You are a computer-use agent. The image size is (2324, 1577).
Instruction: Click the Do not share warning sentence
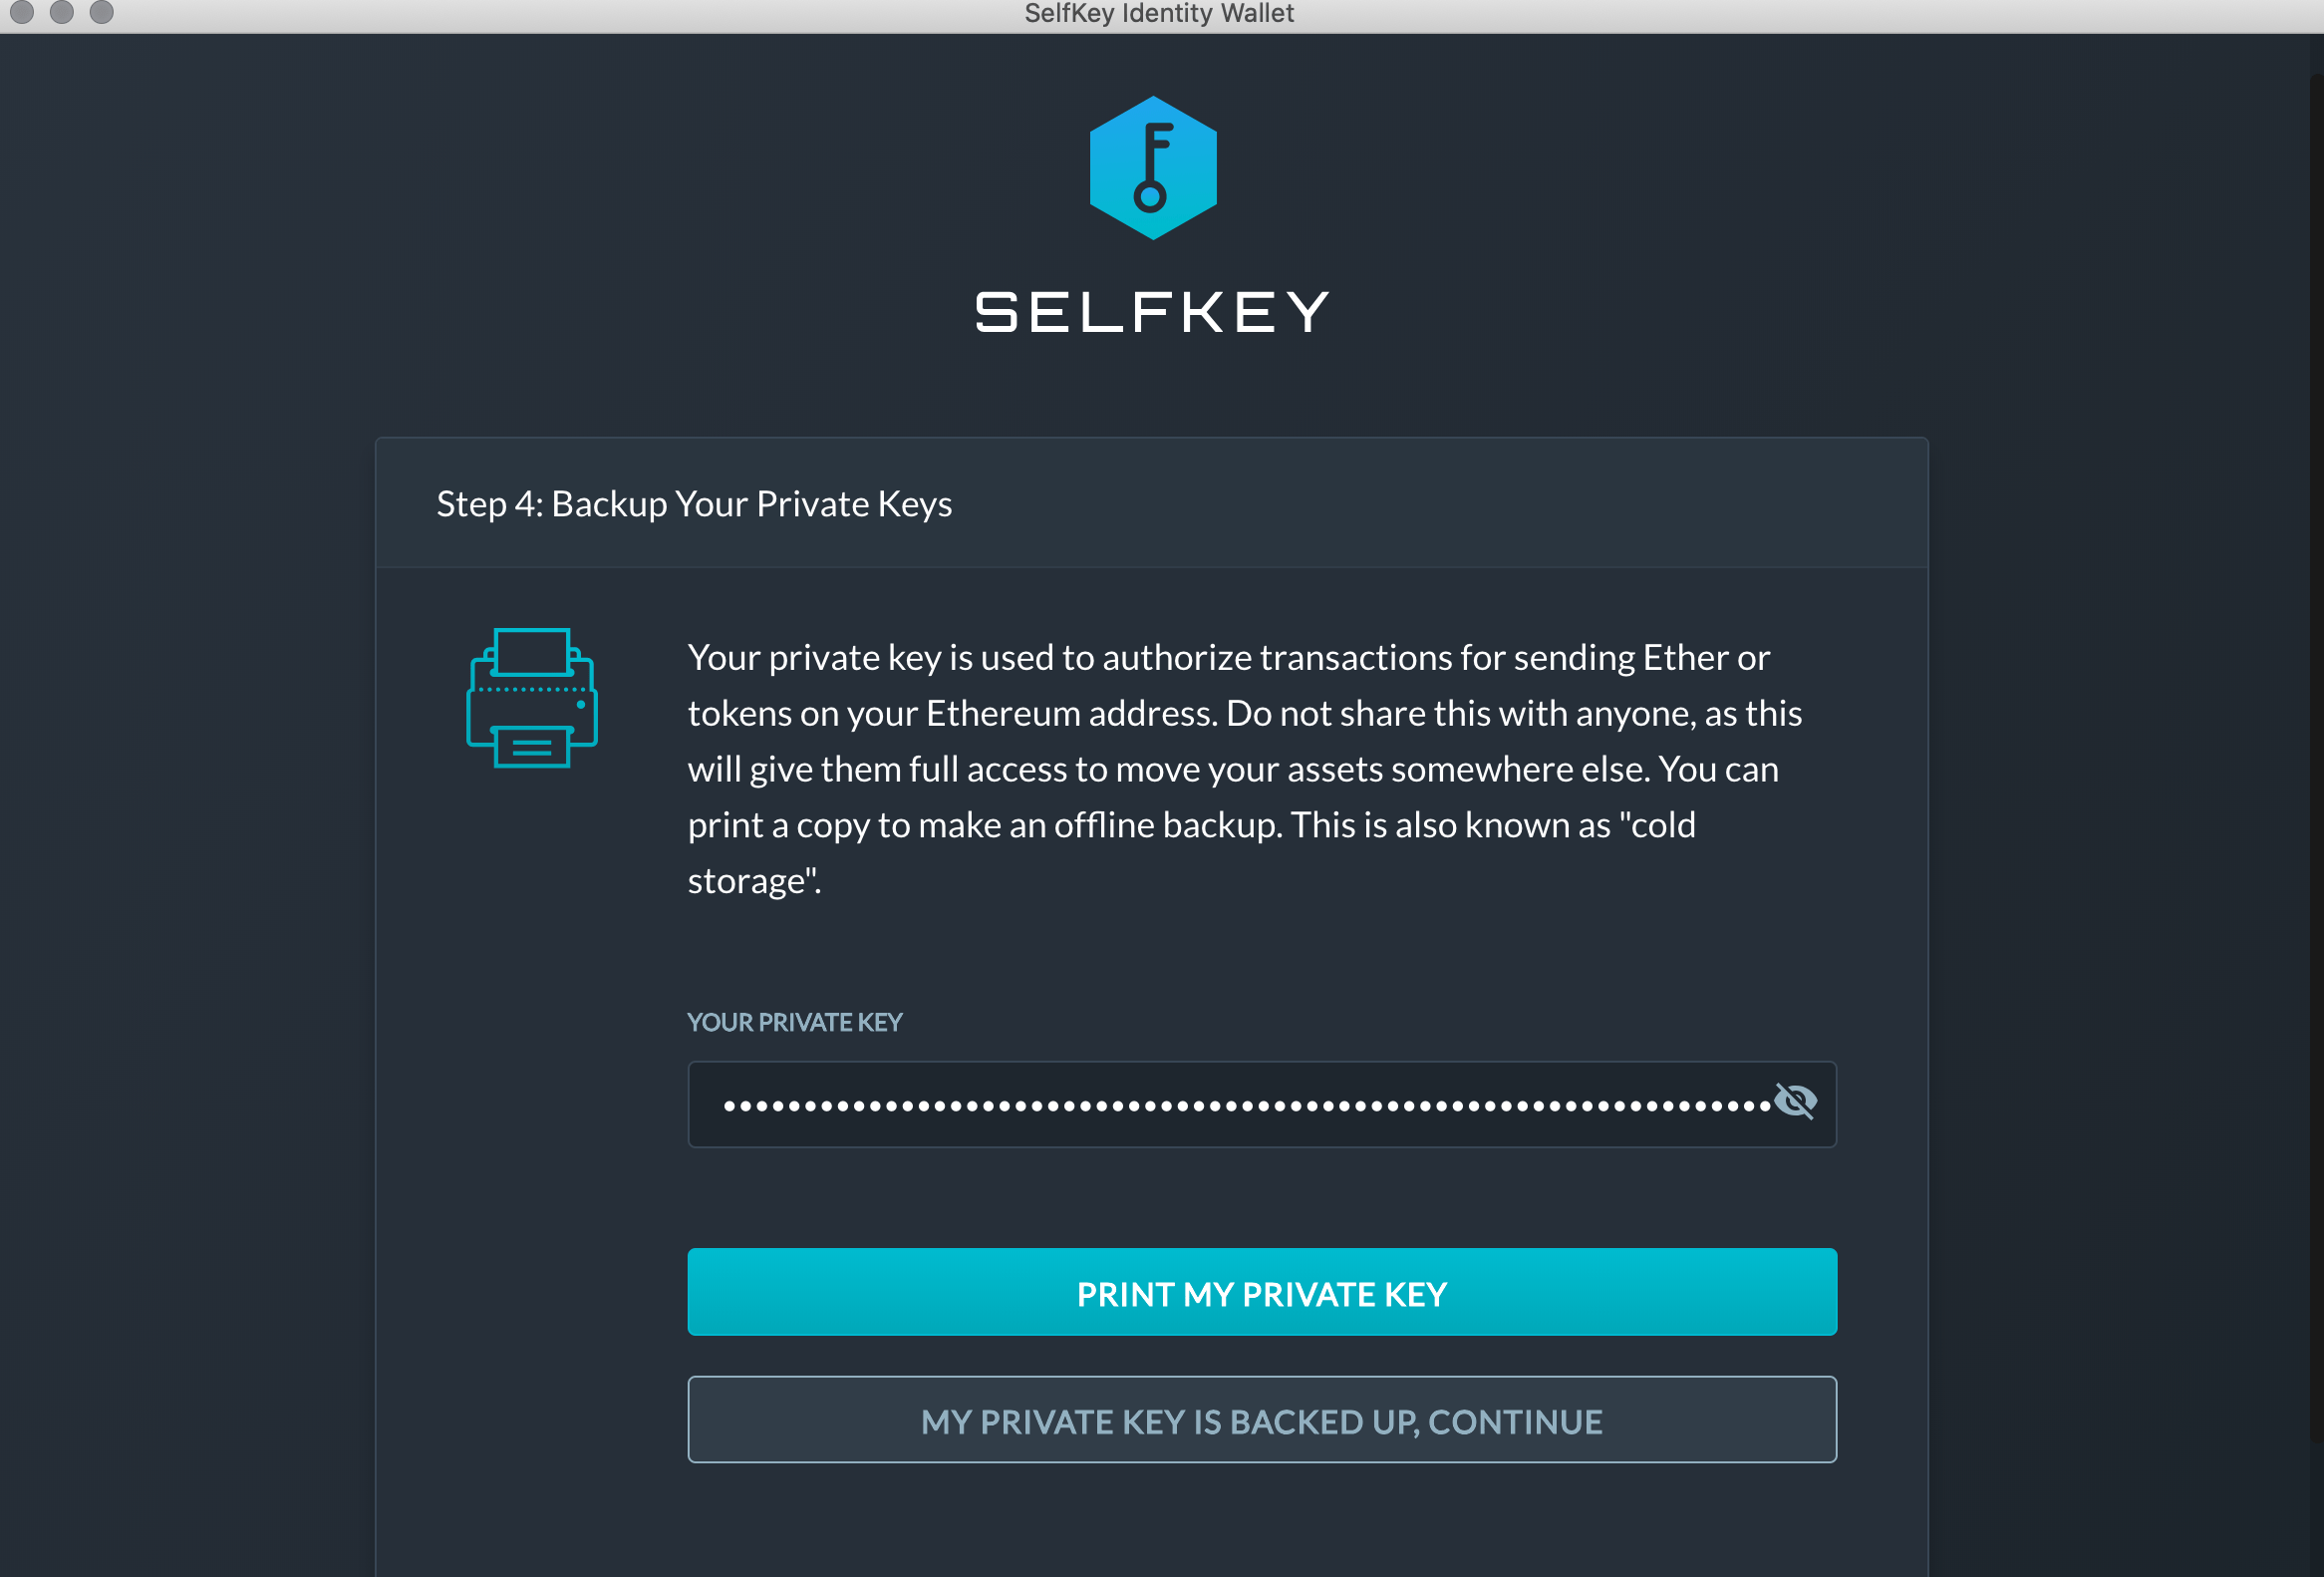pos(1514,714)
